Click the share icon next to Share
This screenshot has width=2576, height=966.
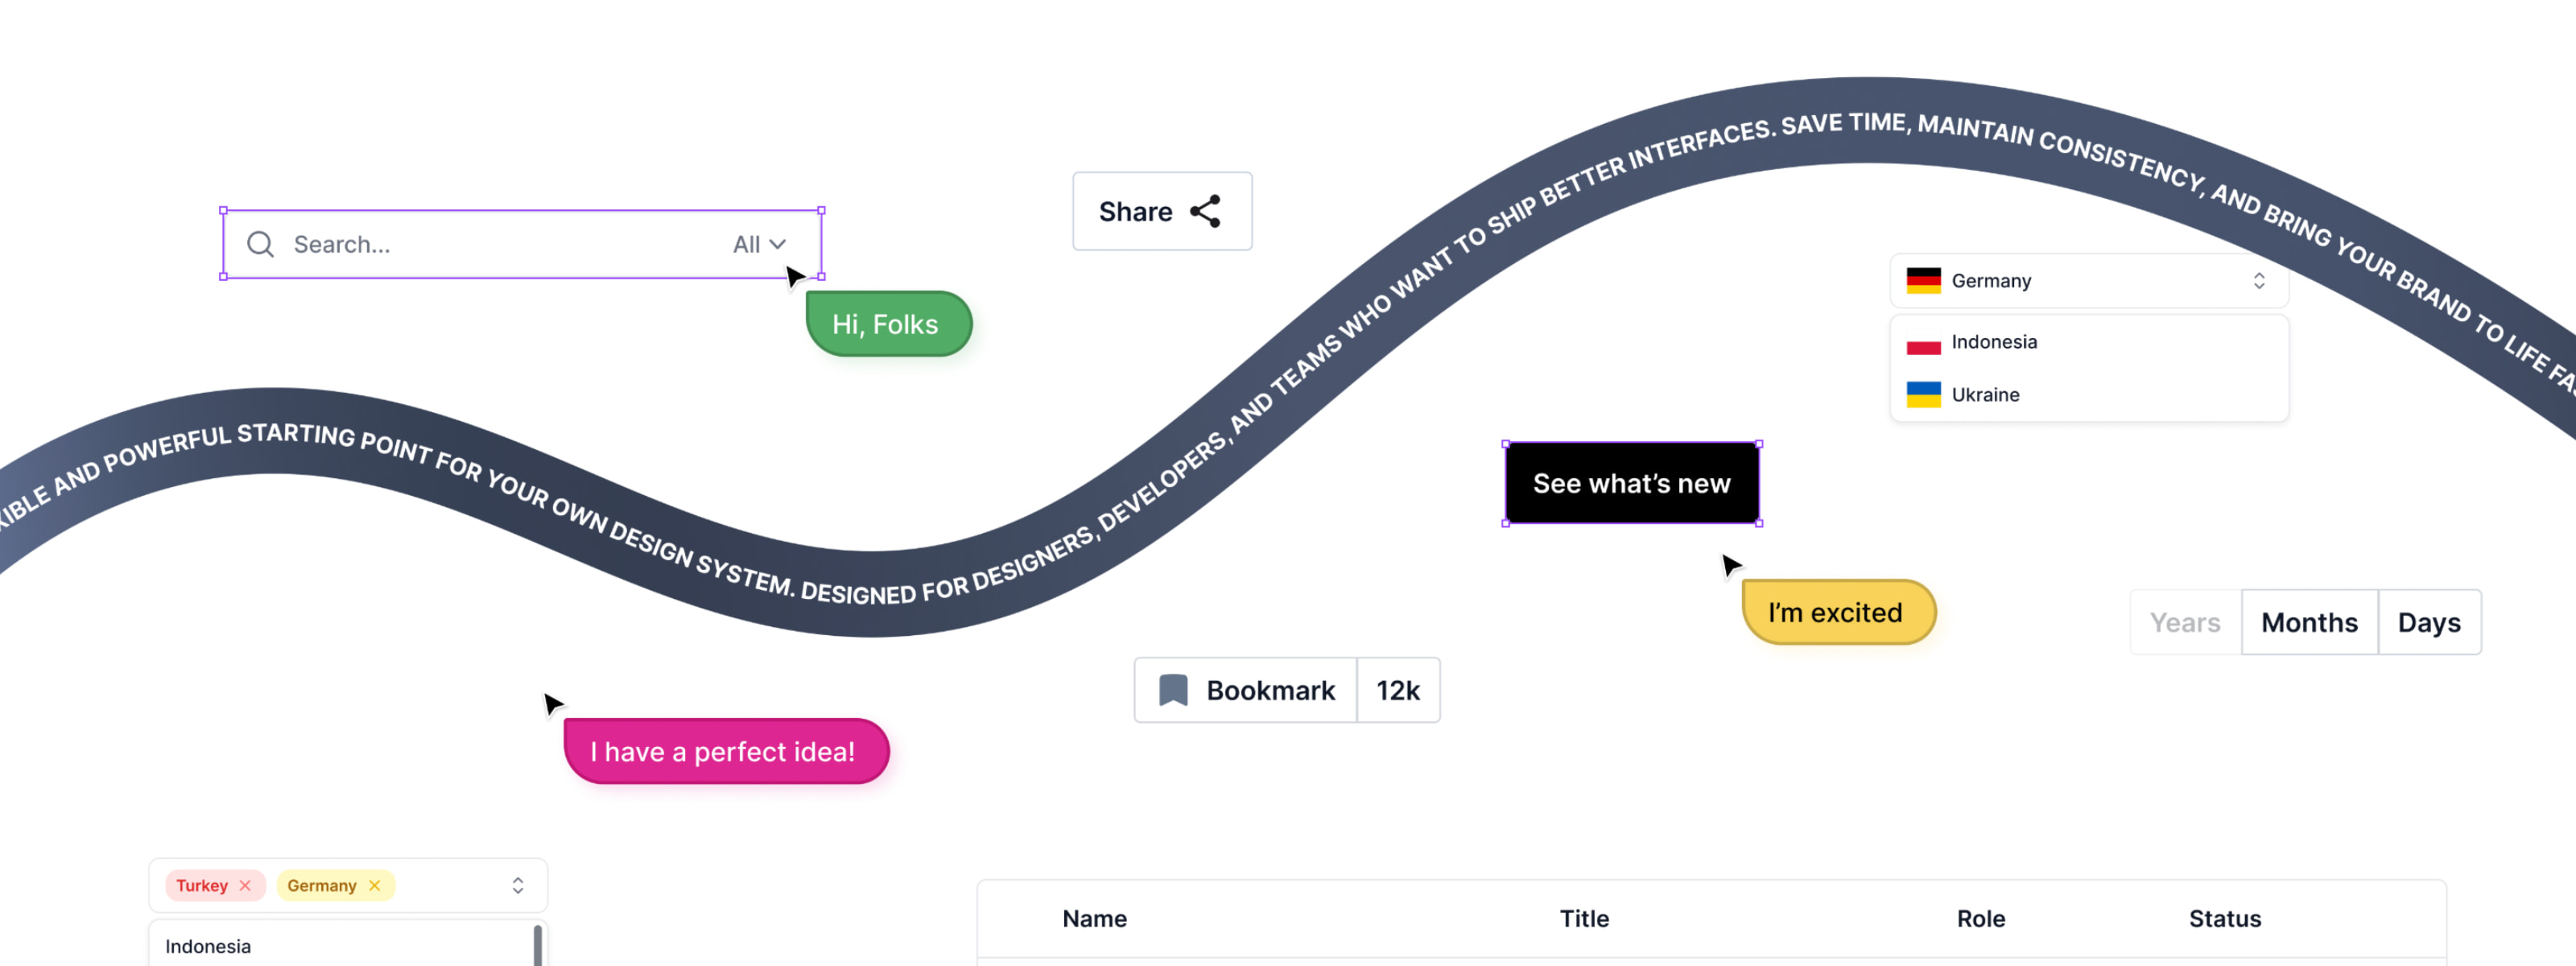tap(1206, 211)
